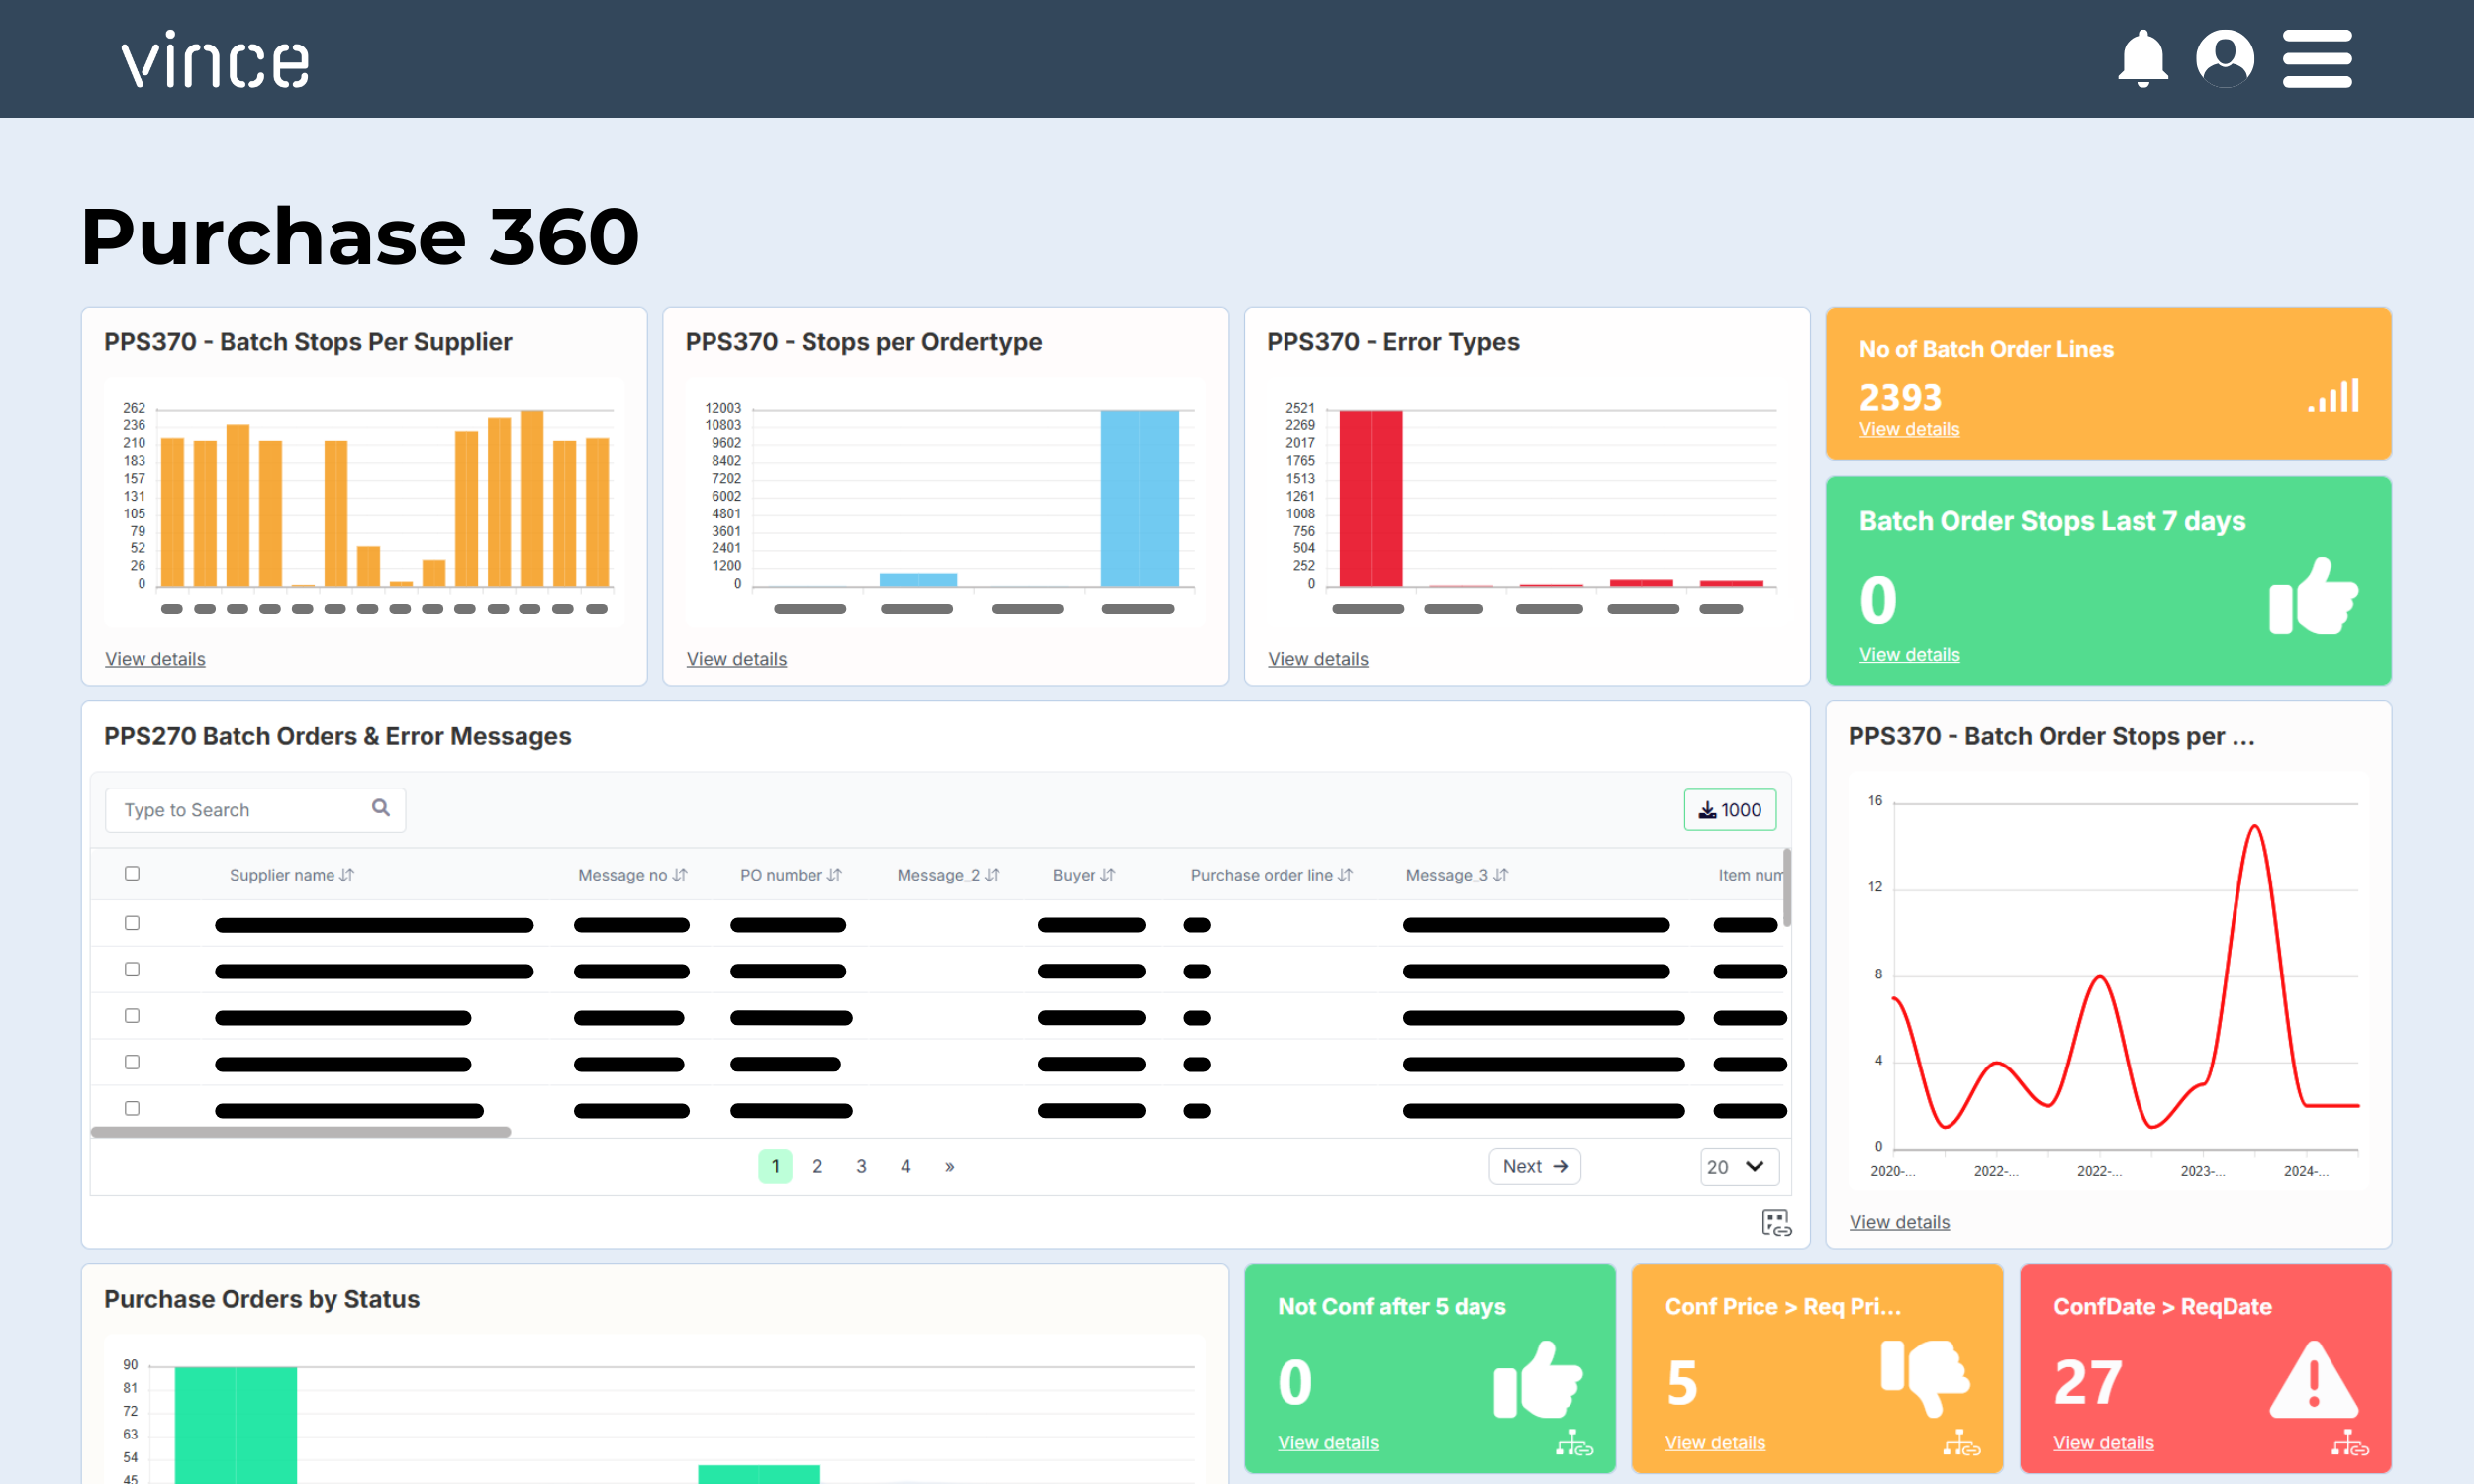Check the fourth table row checkbox
This screenshot has width=2474, height=1484.
132,1062
